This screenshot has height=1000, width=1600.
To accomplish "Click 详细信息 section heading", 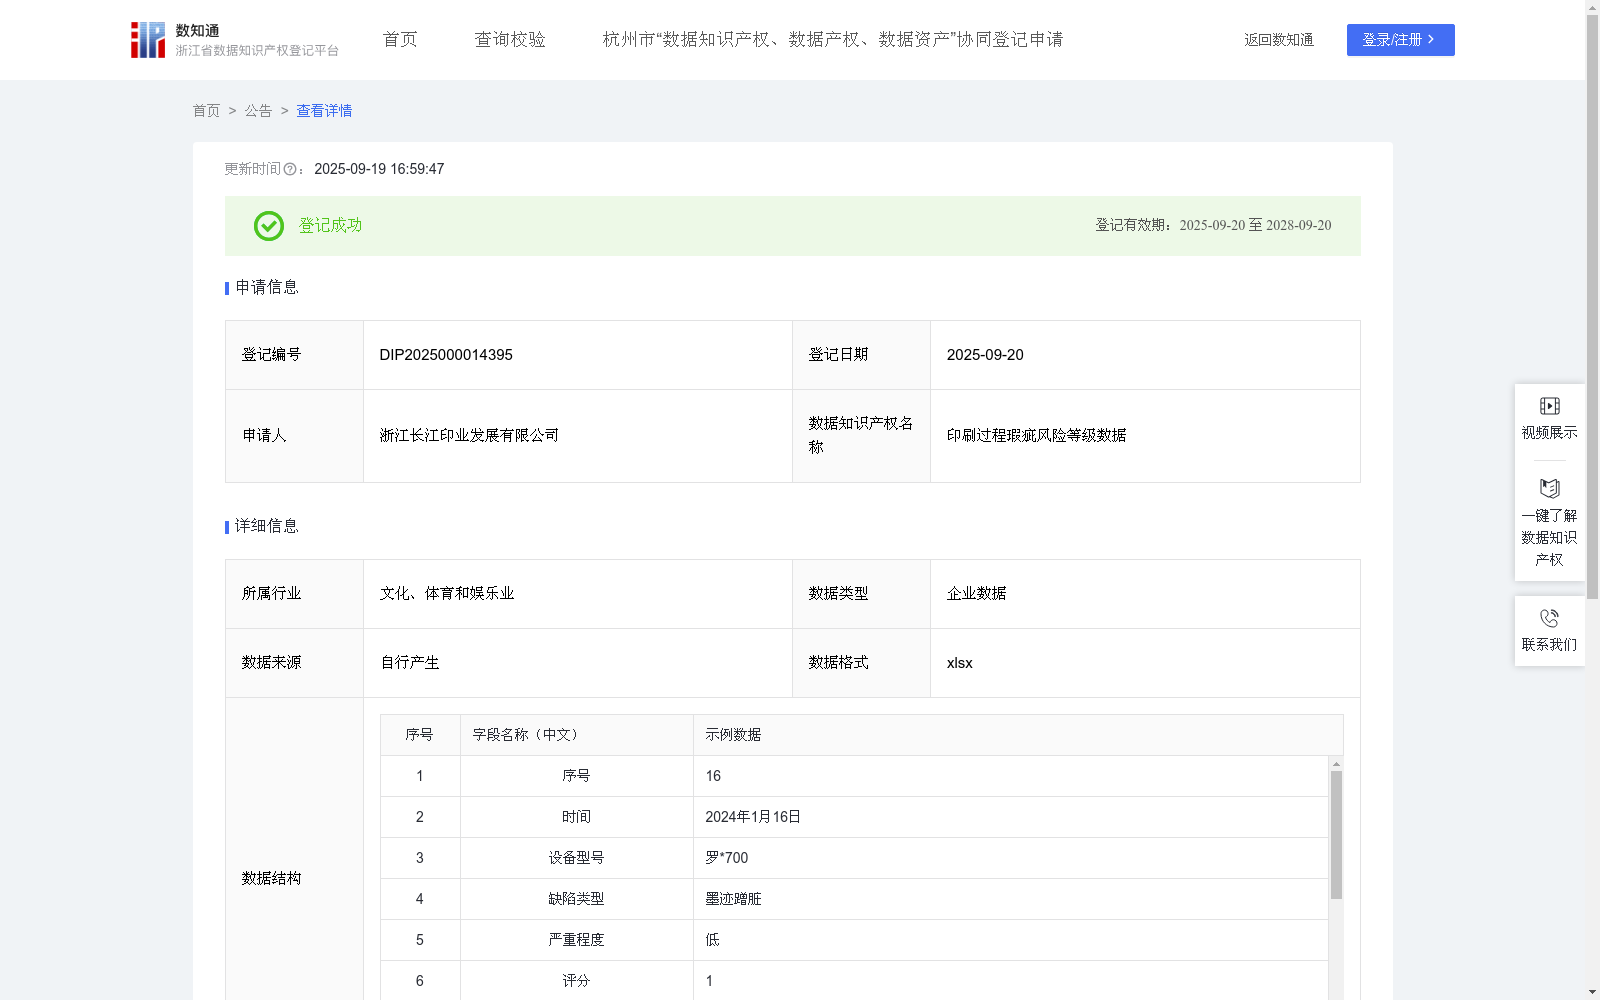I will (267, 527).
